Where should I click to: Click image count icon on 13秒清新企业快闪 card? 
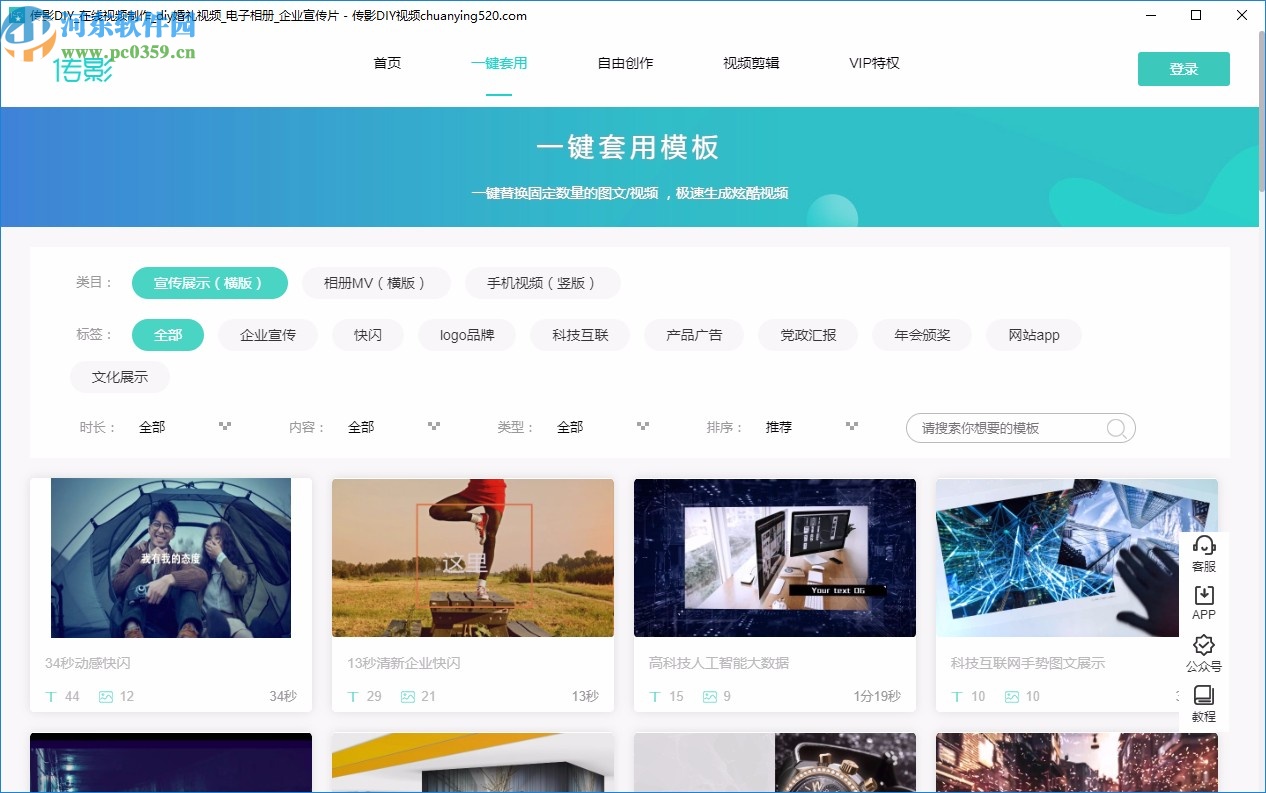(x=408, y=696)
